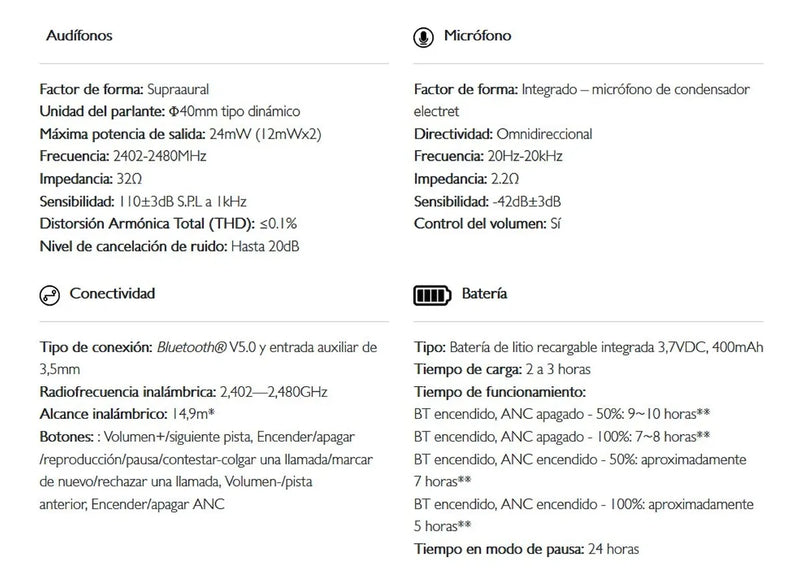Click the Nivel de cancelación de ruido label
800x587 pixels.
pyautogui.click(x=134, y=244)
